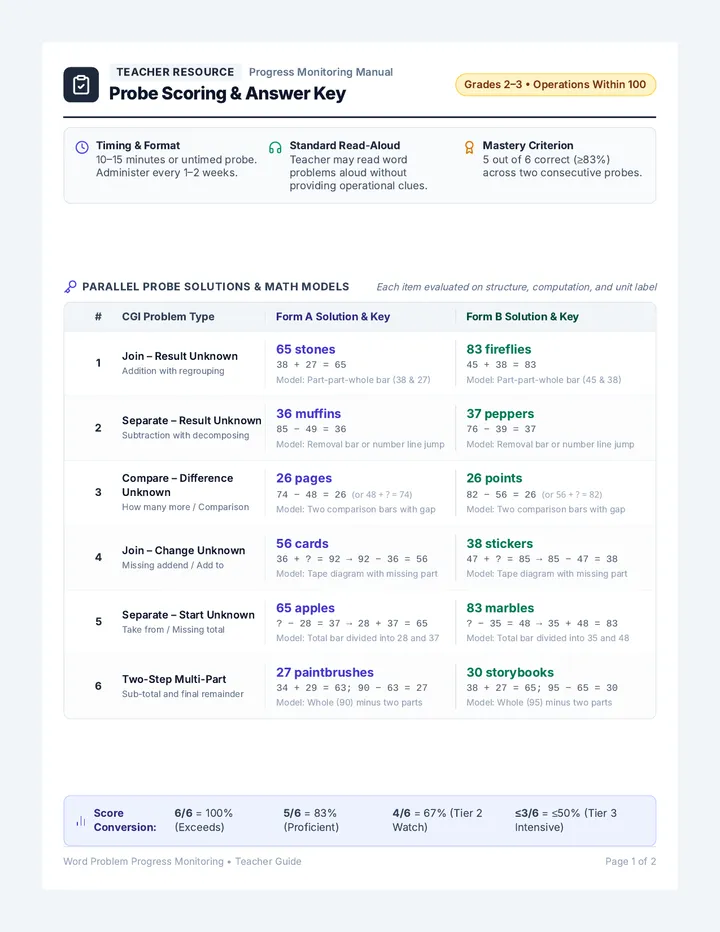Click the Form A Solution & Key column header
Screen dimensions: 720x932
click(x=333, y=317)
